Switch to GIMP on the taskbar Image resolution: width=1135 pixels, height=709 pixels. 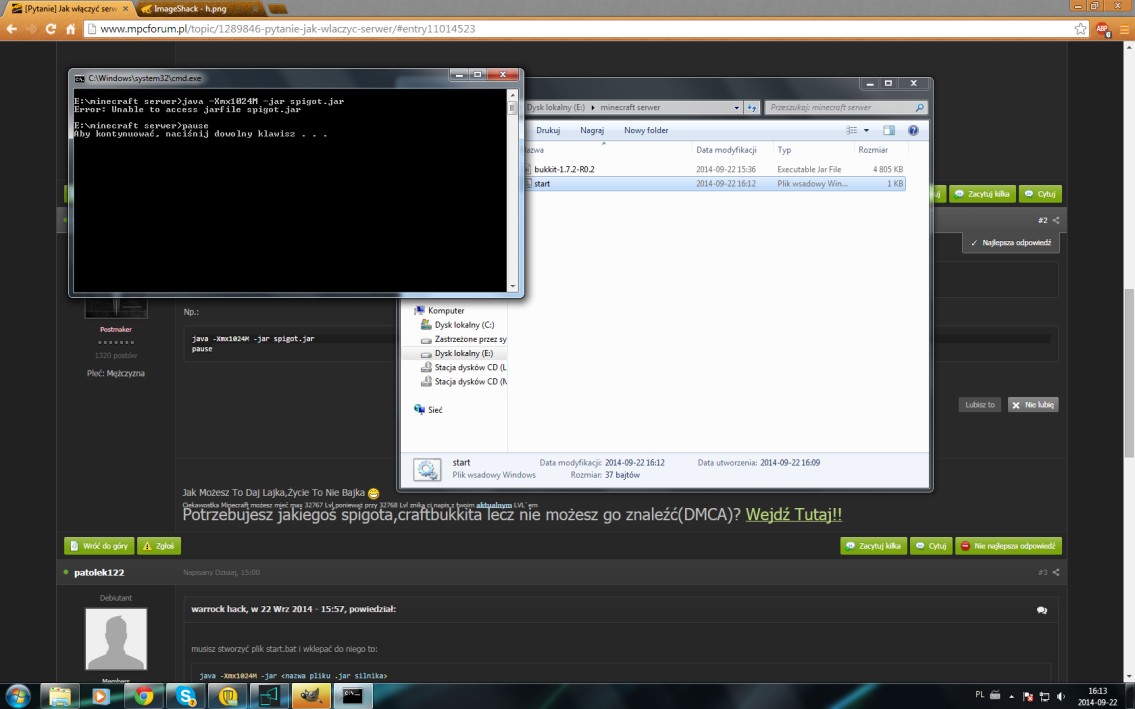[311, 697]
